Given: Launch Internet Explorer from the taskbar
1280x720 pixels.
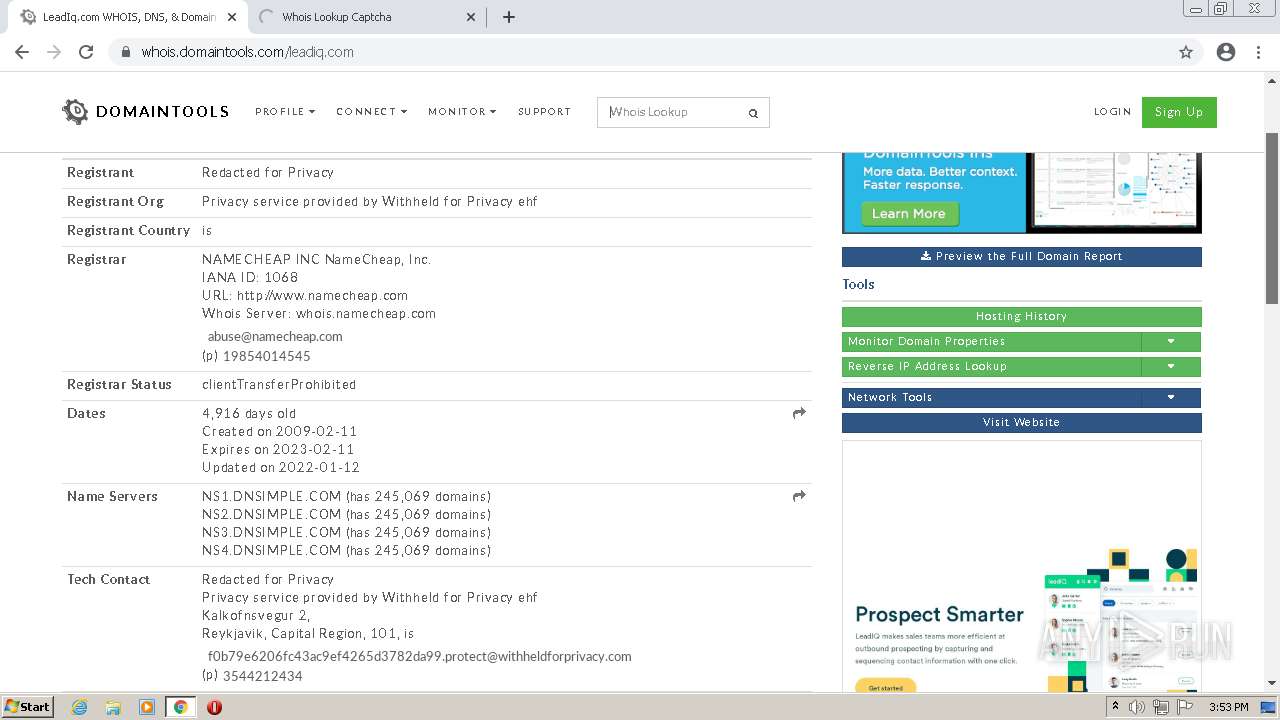Looking at the screenshot, I should [79, 707].
